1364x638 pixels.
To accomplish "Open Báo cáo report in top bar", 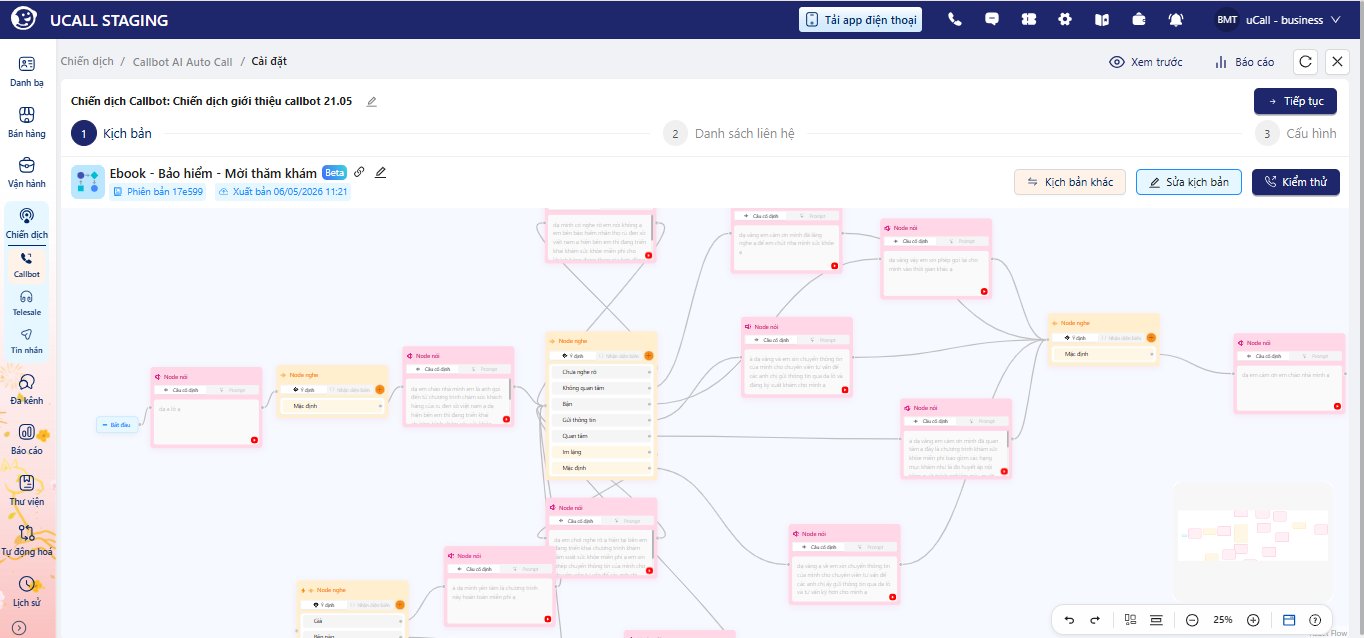I will (x=1244, y=62).
